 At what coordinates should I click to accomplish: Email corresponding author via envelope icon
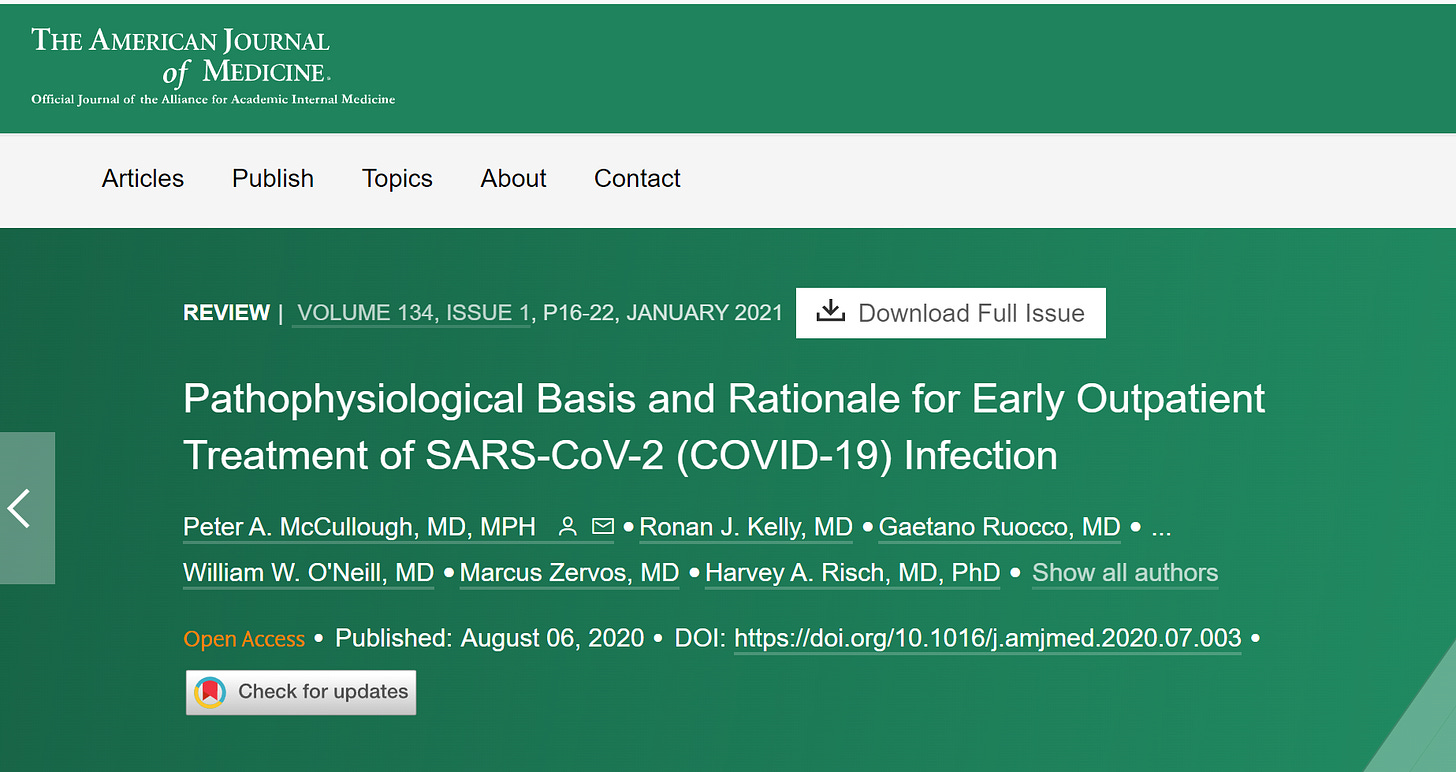coord(602,526)
